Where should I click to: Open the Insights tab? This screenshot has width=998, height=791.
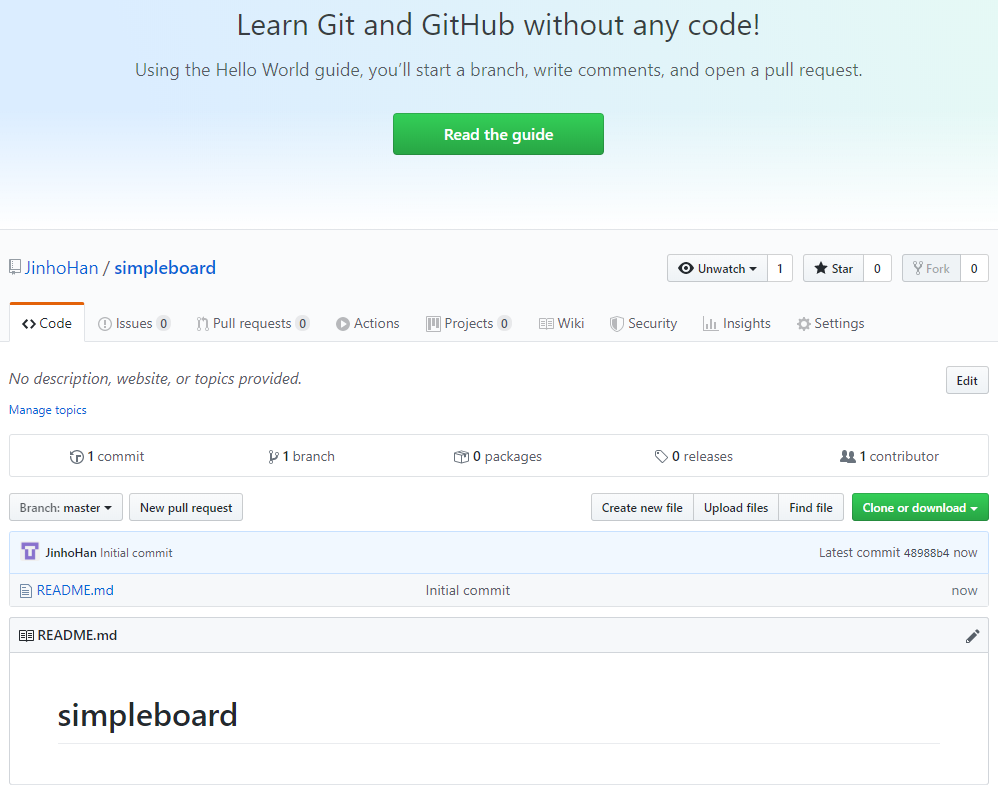[737, 323]
